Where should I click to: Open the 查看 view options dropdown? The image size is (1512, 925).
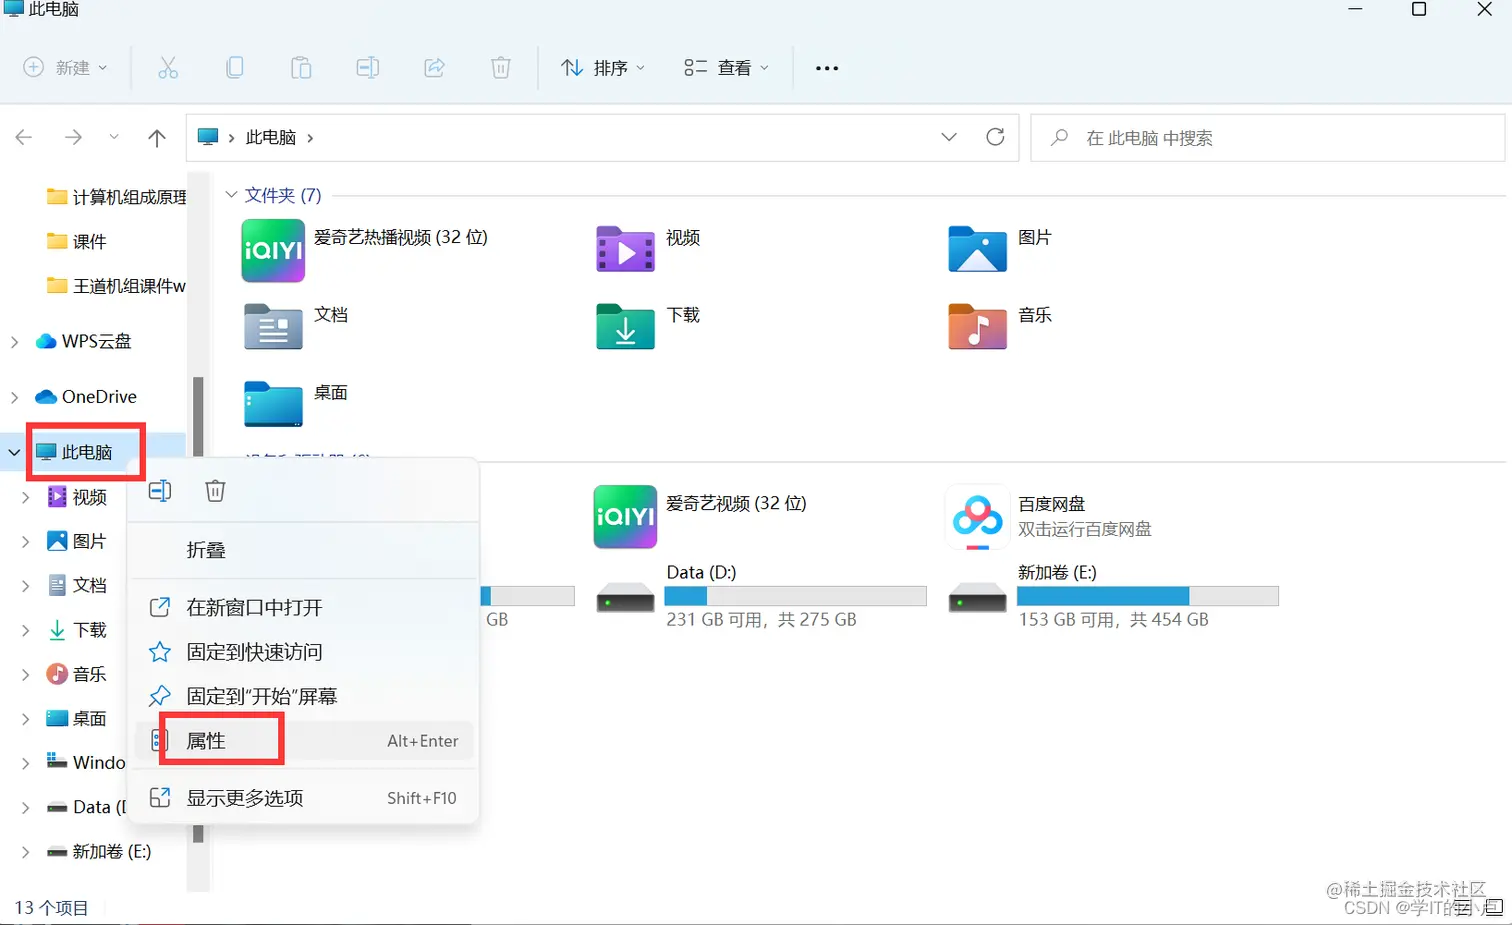[725, 67]
